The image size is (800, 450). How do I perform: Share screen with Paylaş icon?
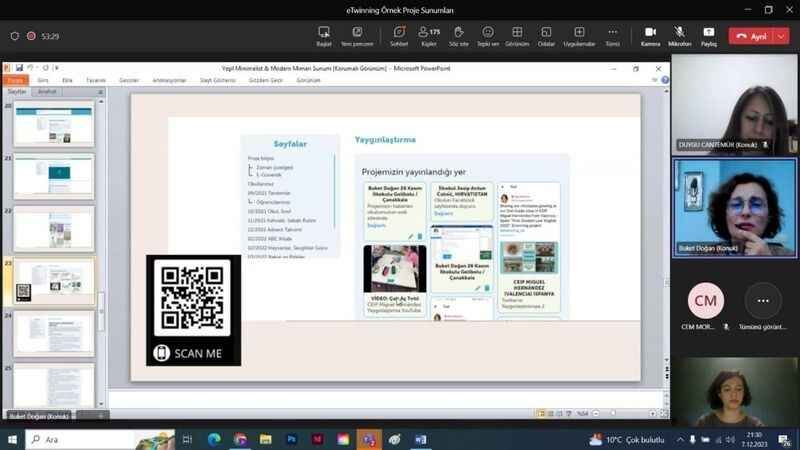(x=709, y=37)
